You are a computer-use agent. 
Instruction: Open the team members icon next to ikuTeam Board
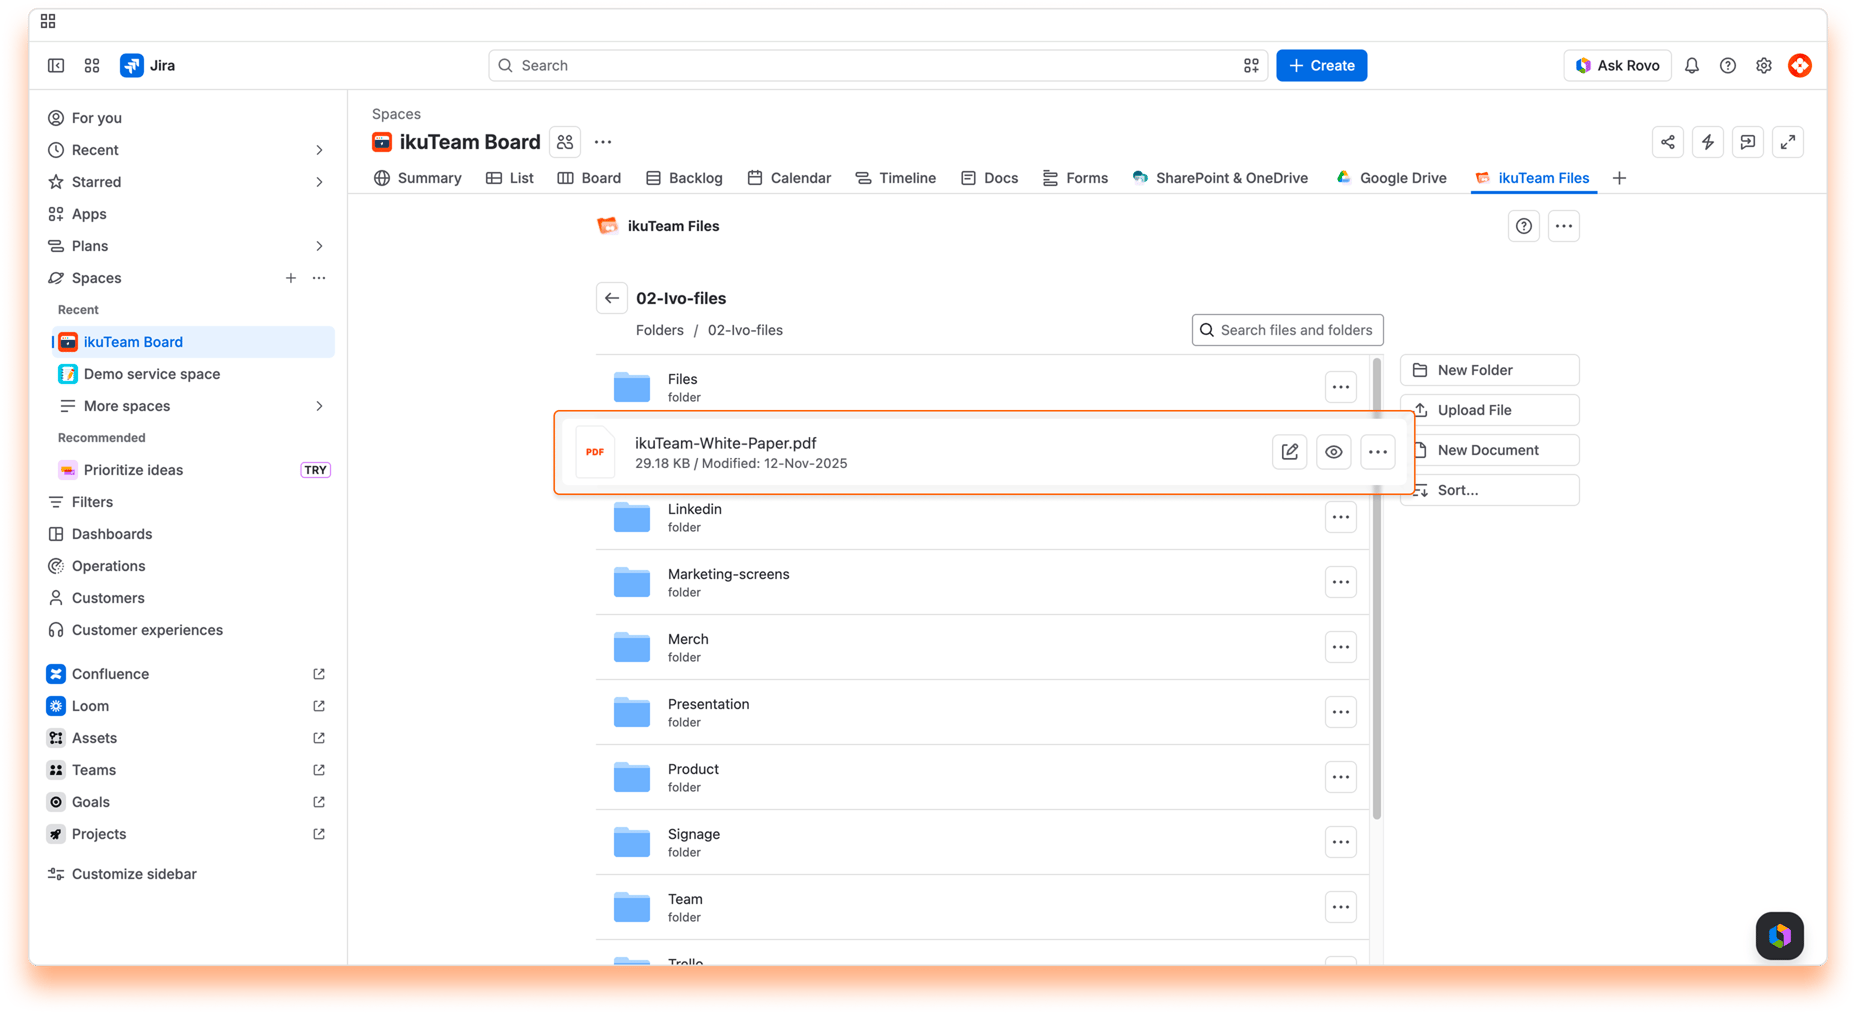[565, 142]
